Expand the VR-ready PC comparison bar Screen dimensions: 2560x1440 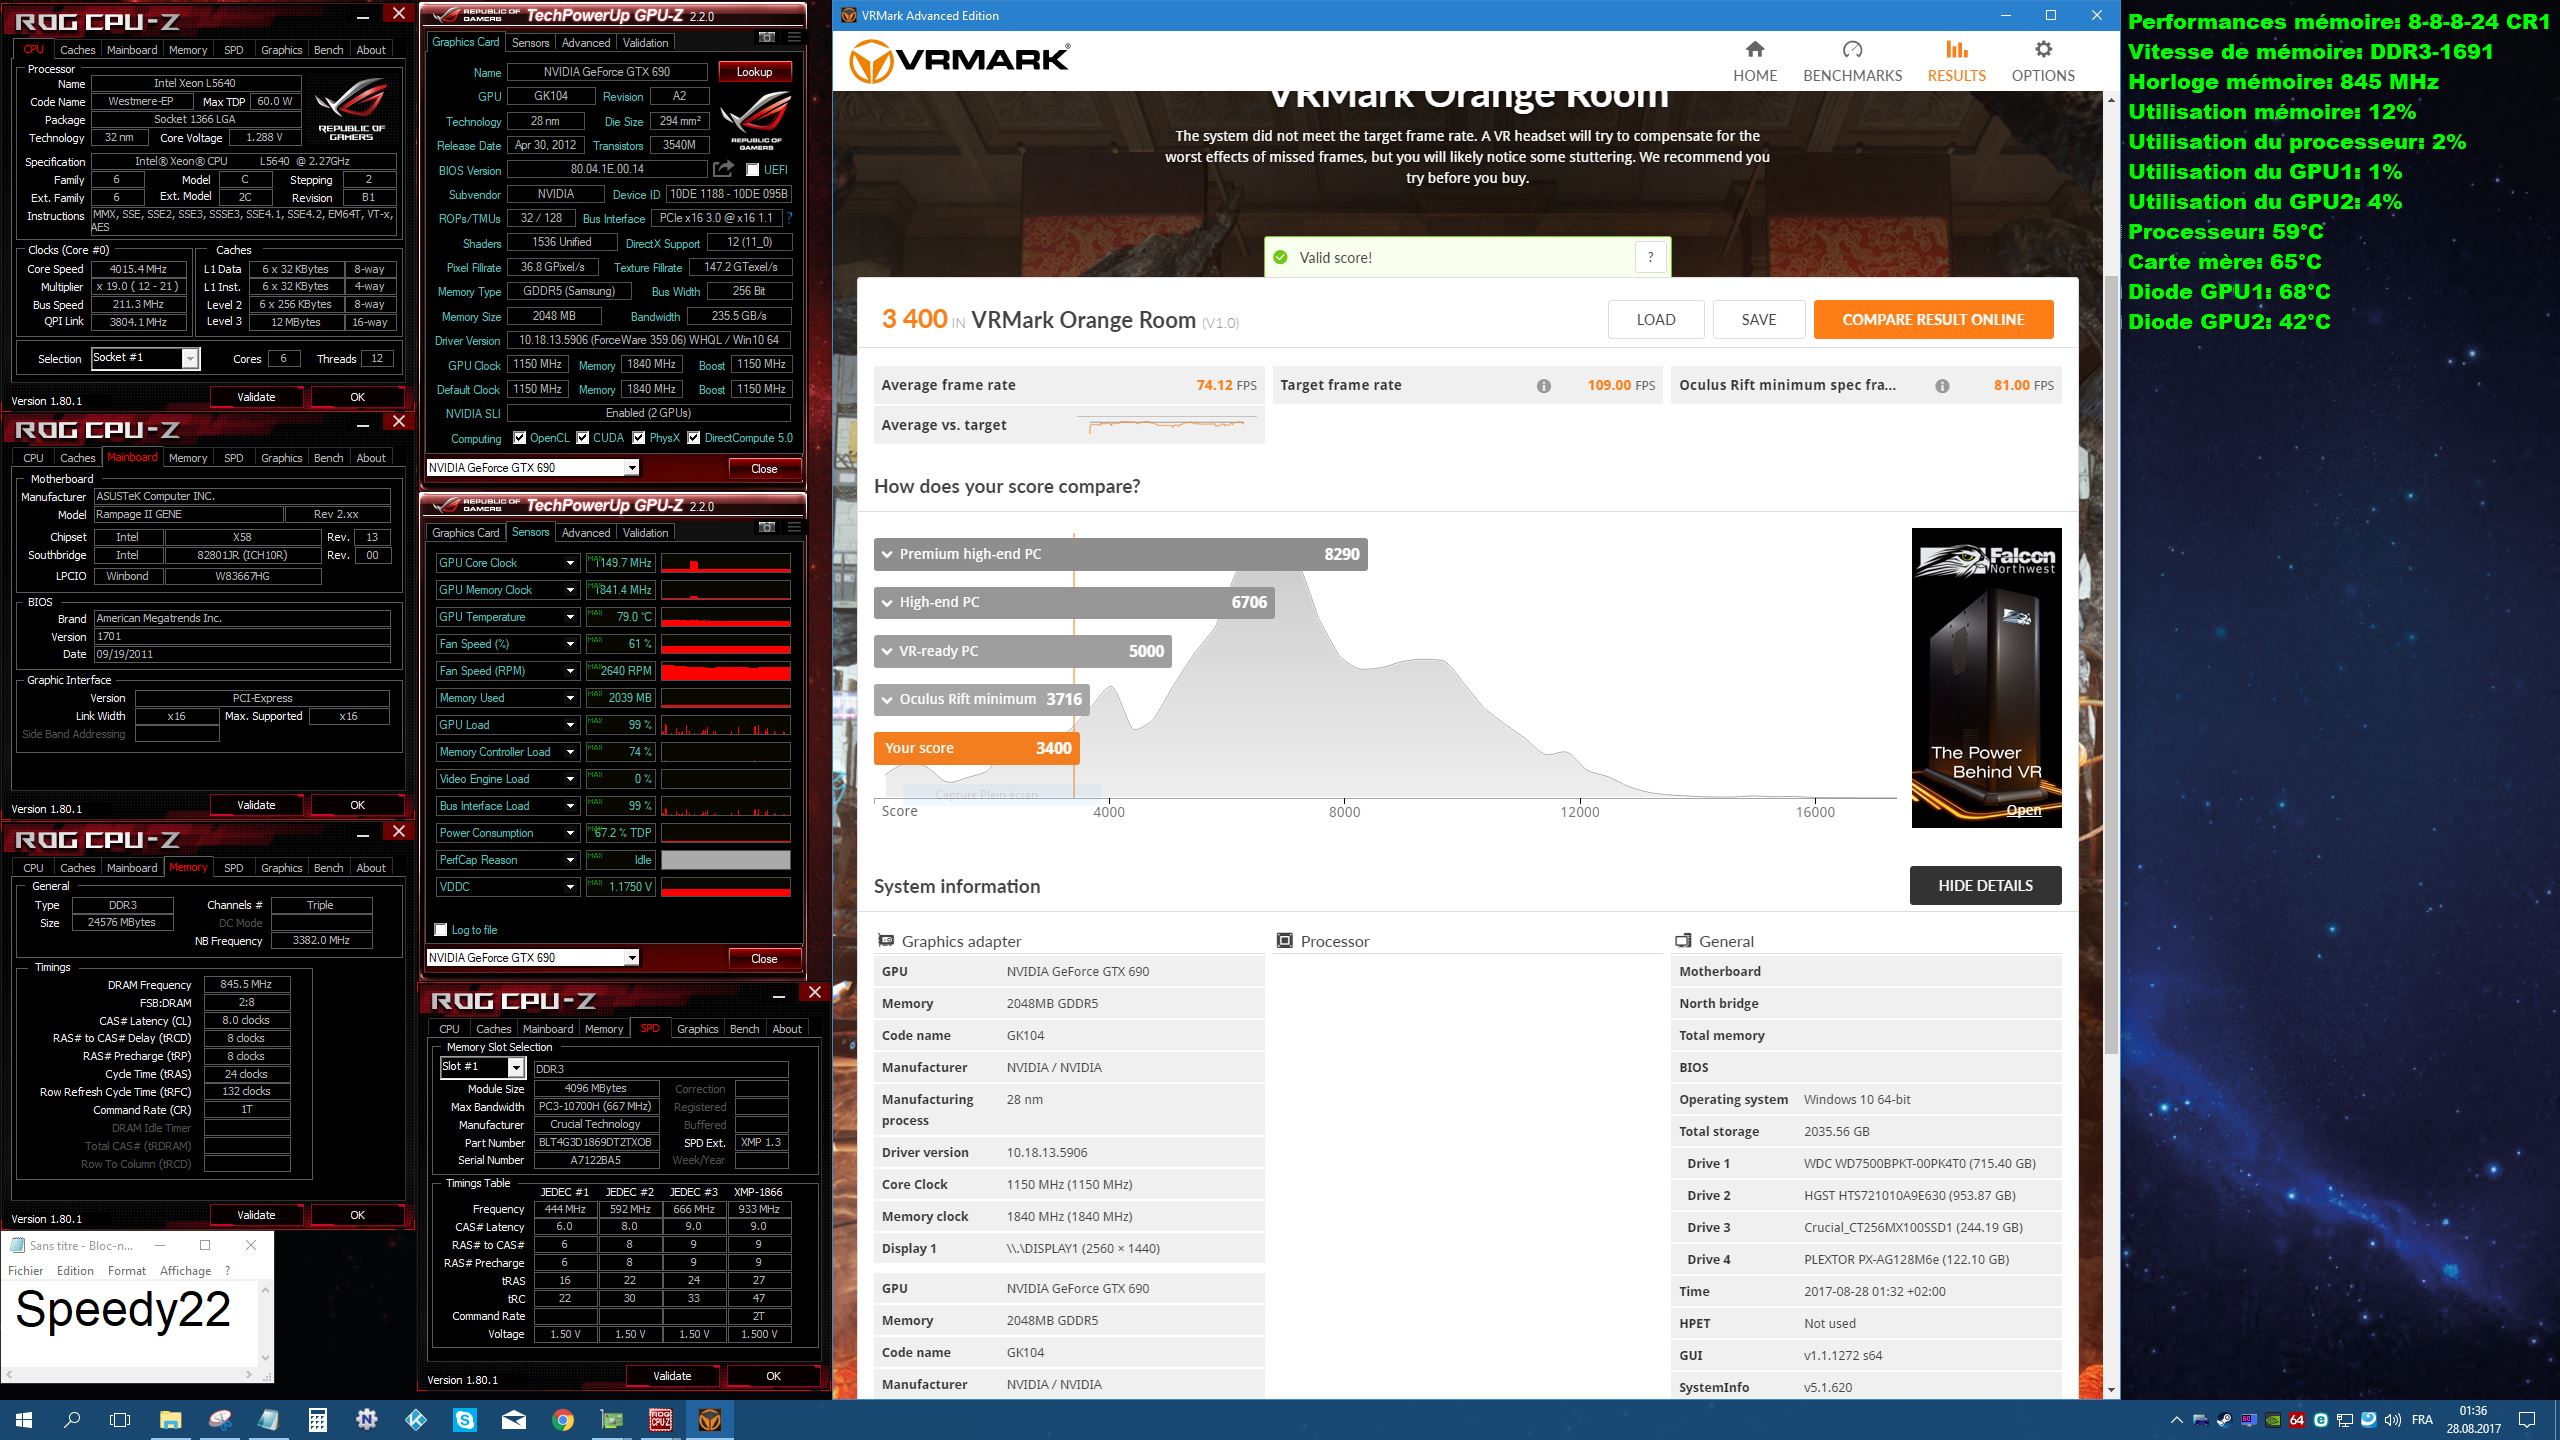coord(1023,651)
